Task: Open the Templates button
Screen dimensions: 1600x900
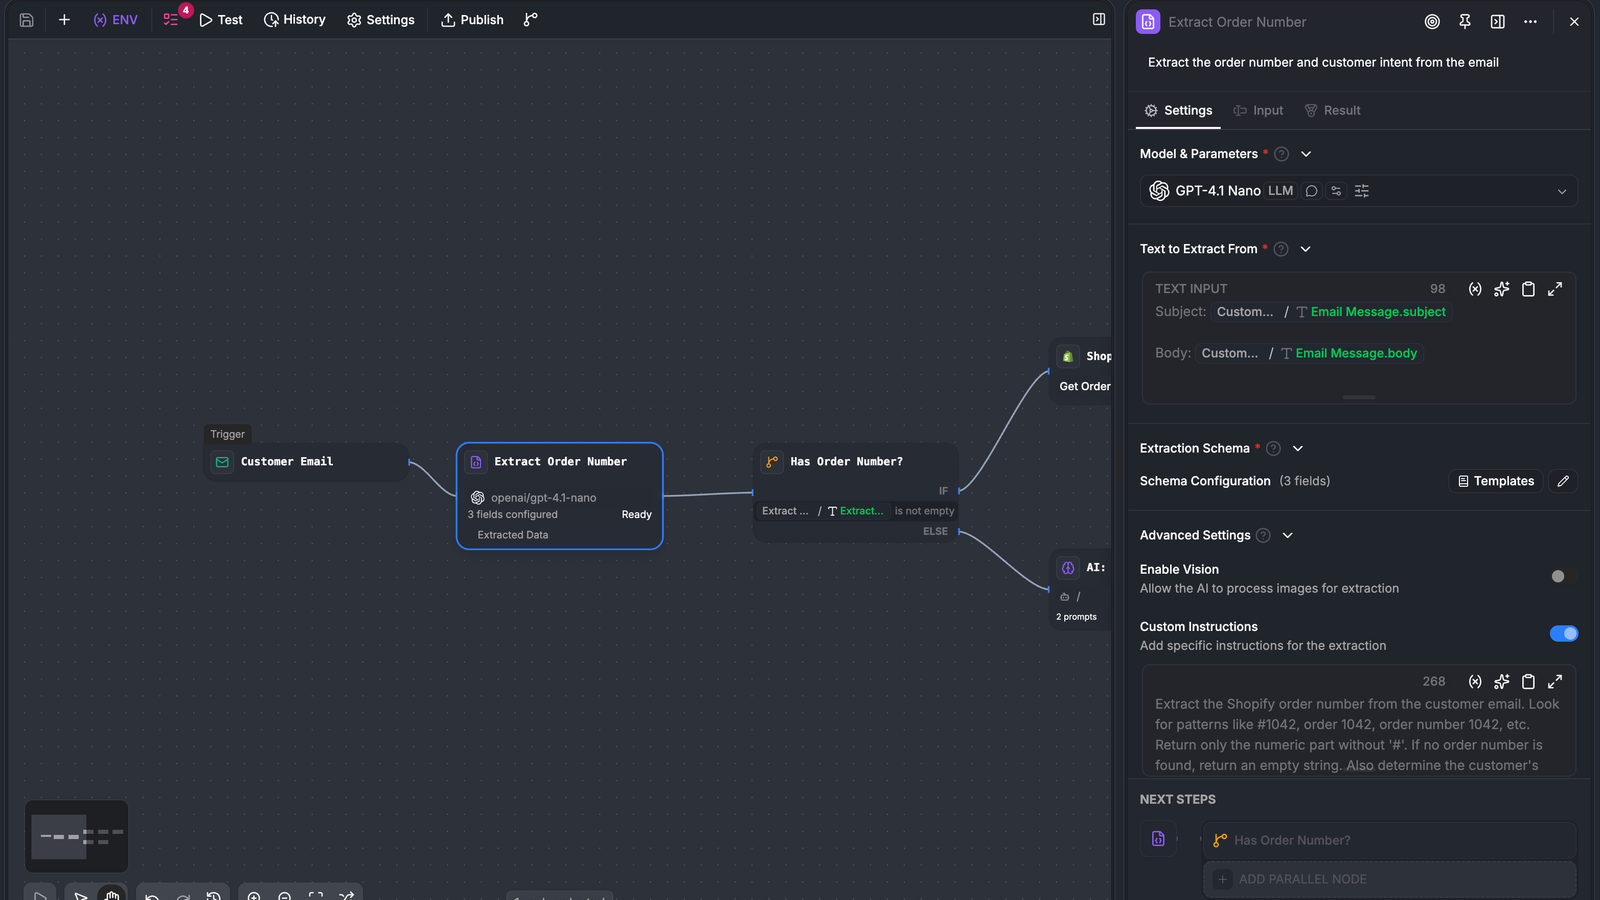Action: pyautogui.click(x=1496, y=481)
